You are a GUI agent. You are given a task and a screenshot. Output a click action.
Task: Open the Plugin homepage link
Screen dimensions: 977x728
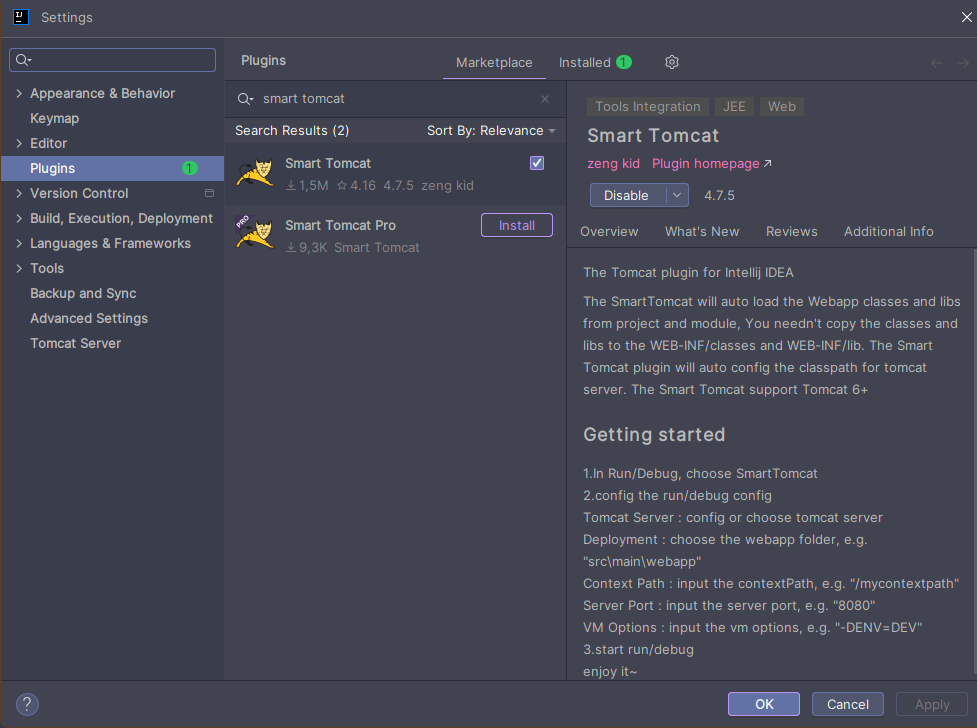705,163
